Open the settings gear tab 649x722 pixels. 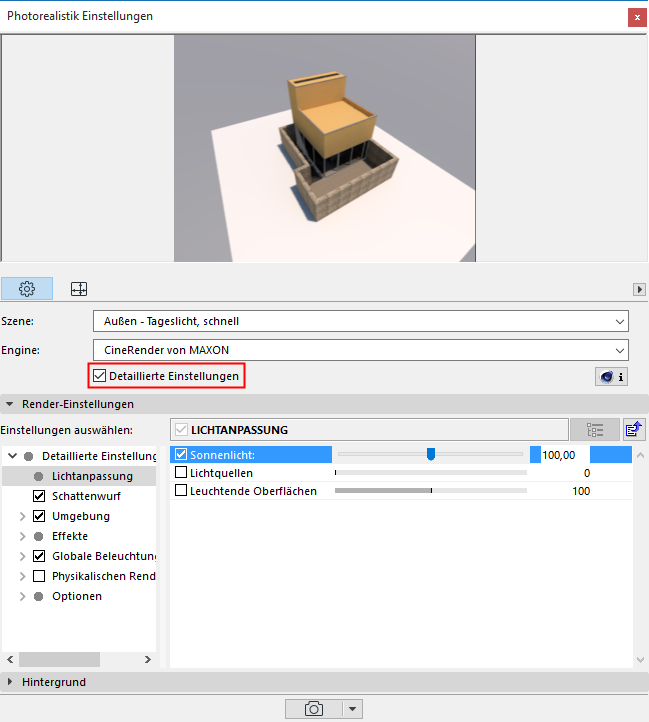[27, 289]
